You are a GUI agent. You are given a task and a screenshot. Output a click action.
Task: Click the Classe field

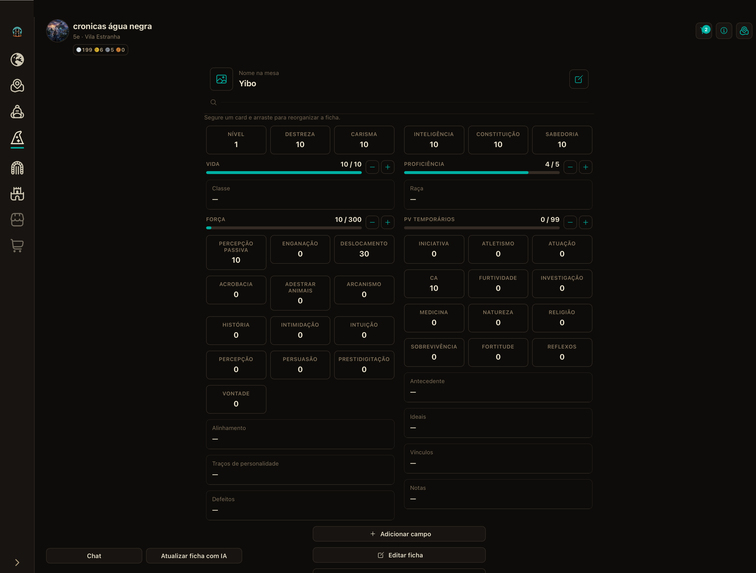[x=300, y=194]
